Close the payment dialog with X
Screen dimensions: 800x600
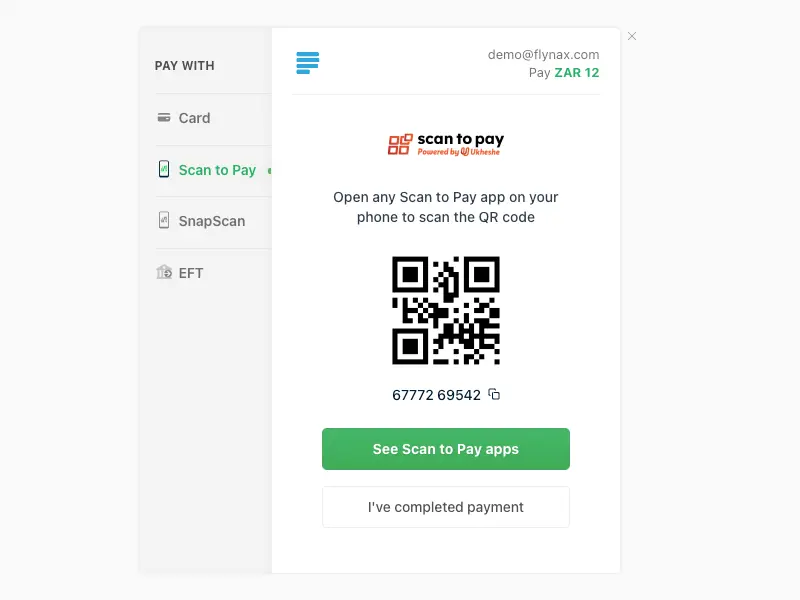click(632, 36)
